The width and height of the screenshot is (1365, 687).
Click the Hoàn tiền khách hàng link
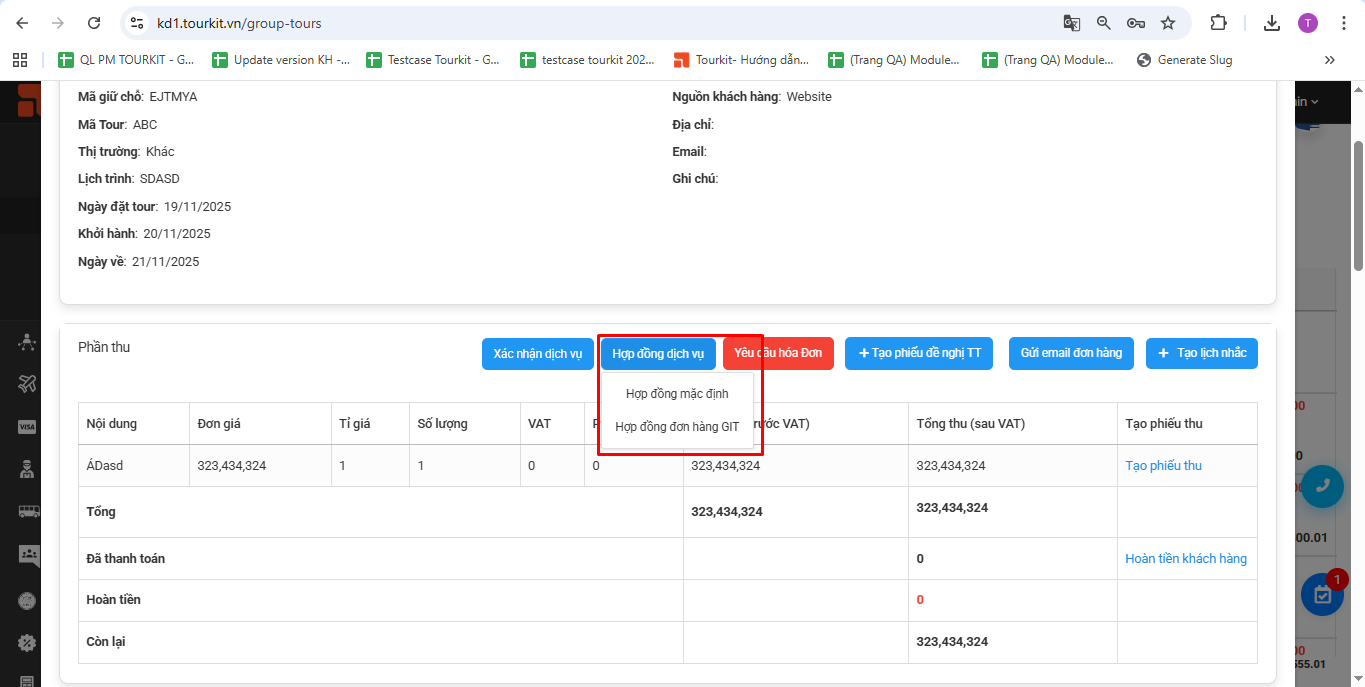[x=1185, y=559]
